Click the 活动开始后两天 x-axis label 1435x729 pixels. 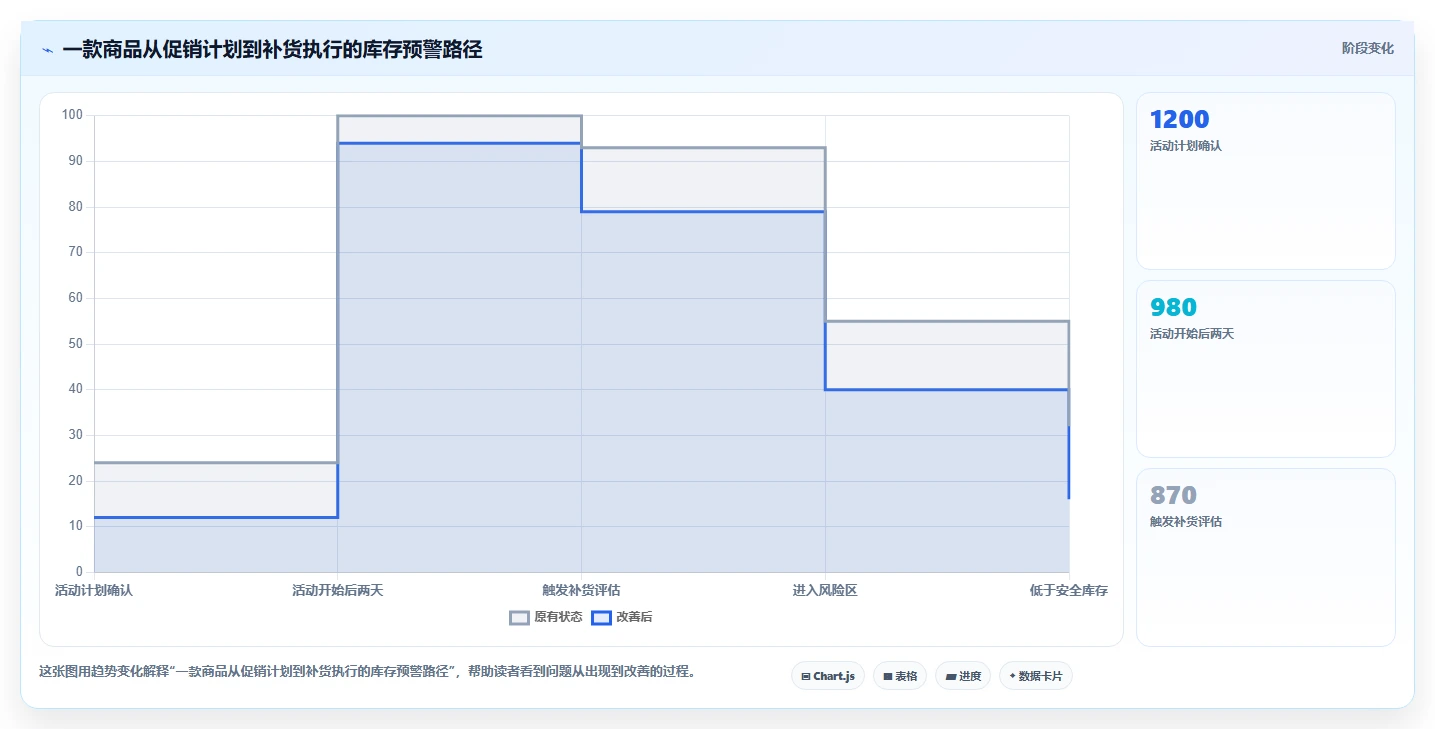point(337,590)
